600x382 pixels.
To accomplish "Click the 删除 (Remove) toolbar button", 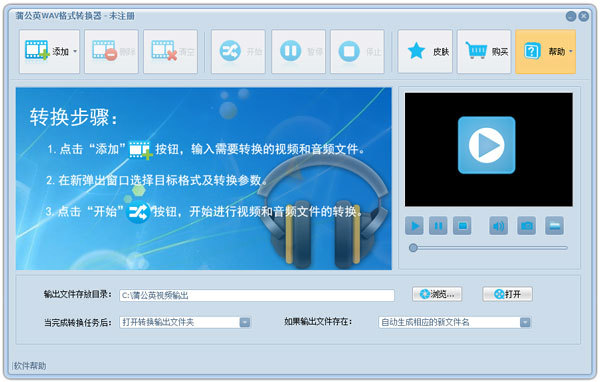I will 111,51.
